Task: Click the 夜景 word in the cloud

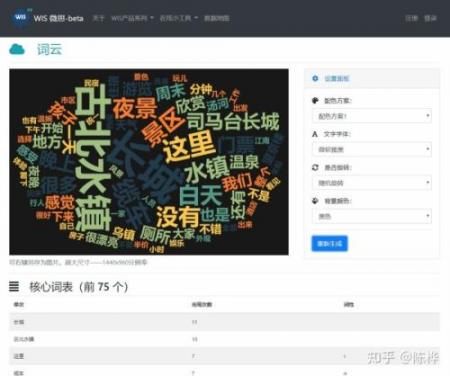Action: point(135,108)
